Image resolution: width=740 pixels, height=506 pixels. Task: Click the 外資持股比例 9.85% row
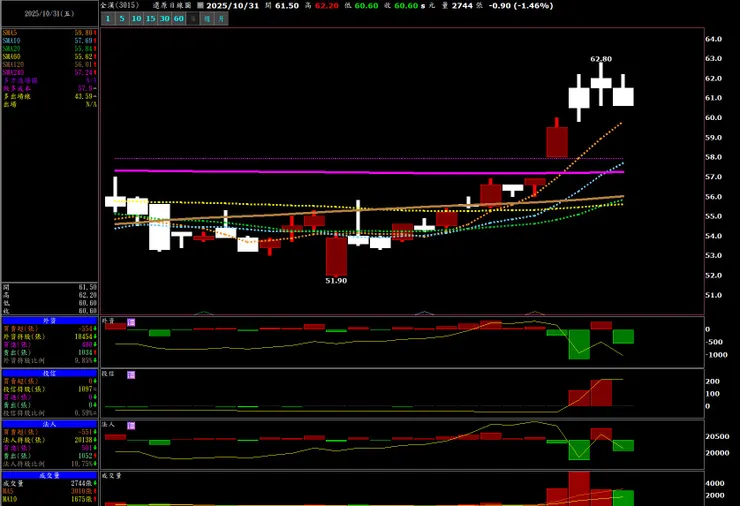50,361
